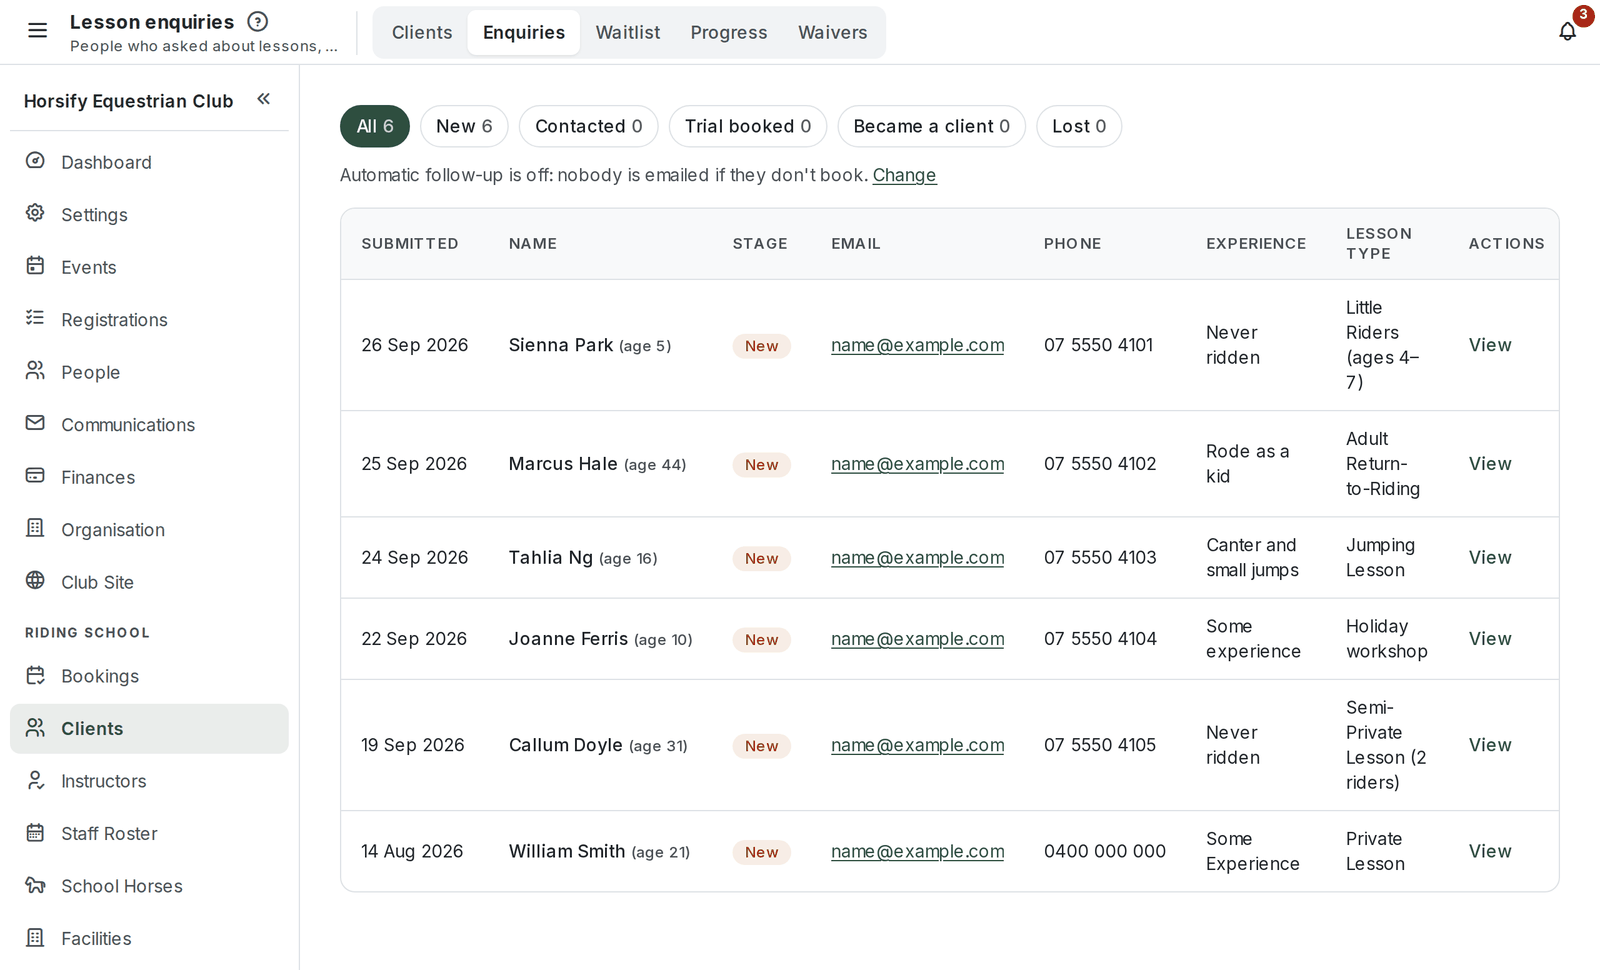View Joanne Ferris's enquiry
This screenshot has width=1600, height=970.
tap(1490, 639)
